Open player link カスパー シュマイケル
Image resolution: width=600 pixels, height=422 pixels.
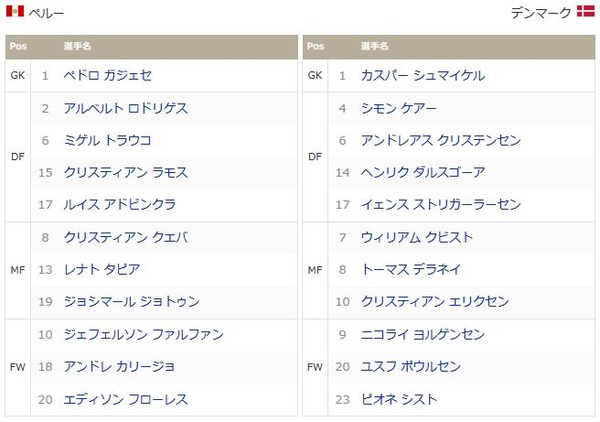click(423, 75)
